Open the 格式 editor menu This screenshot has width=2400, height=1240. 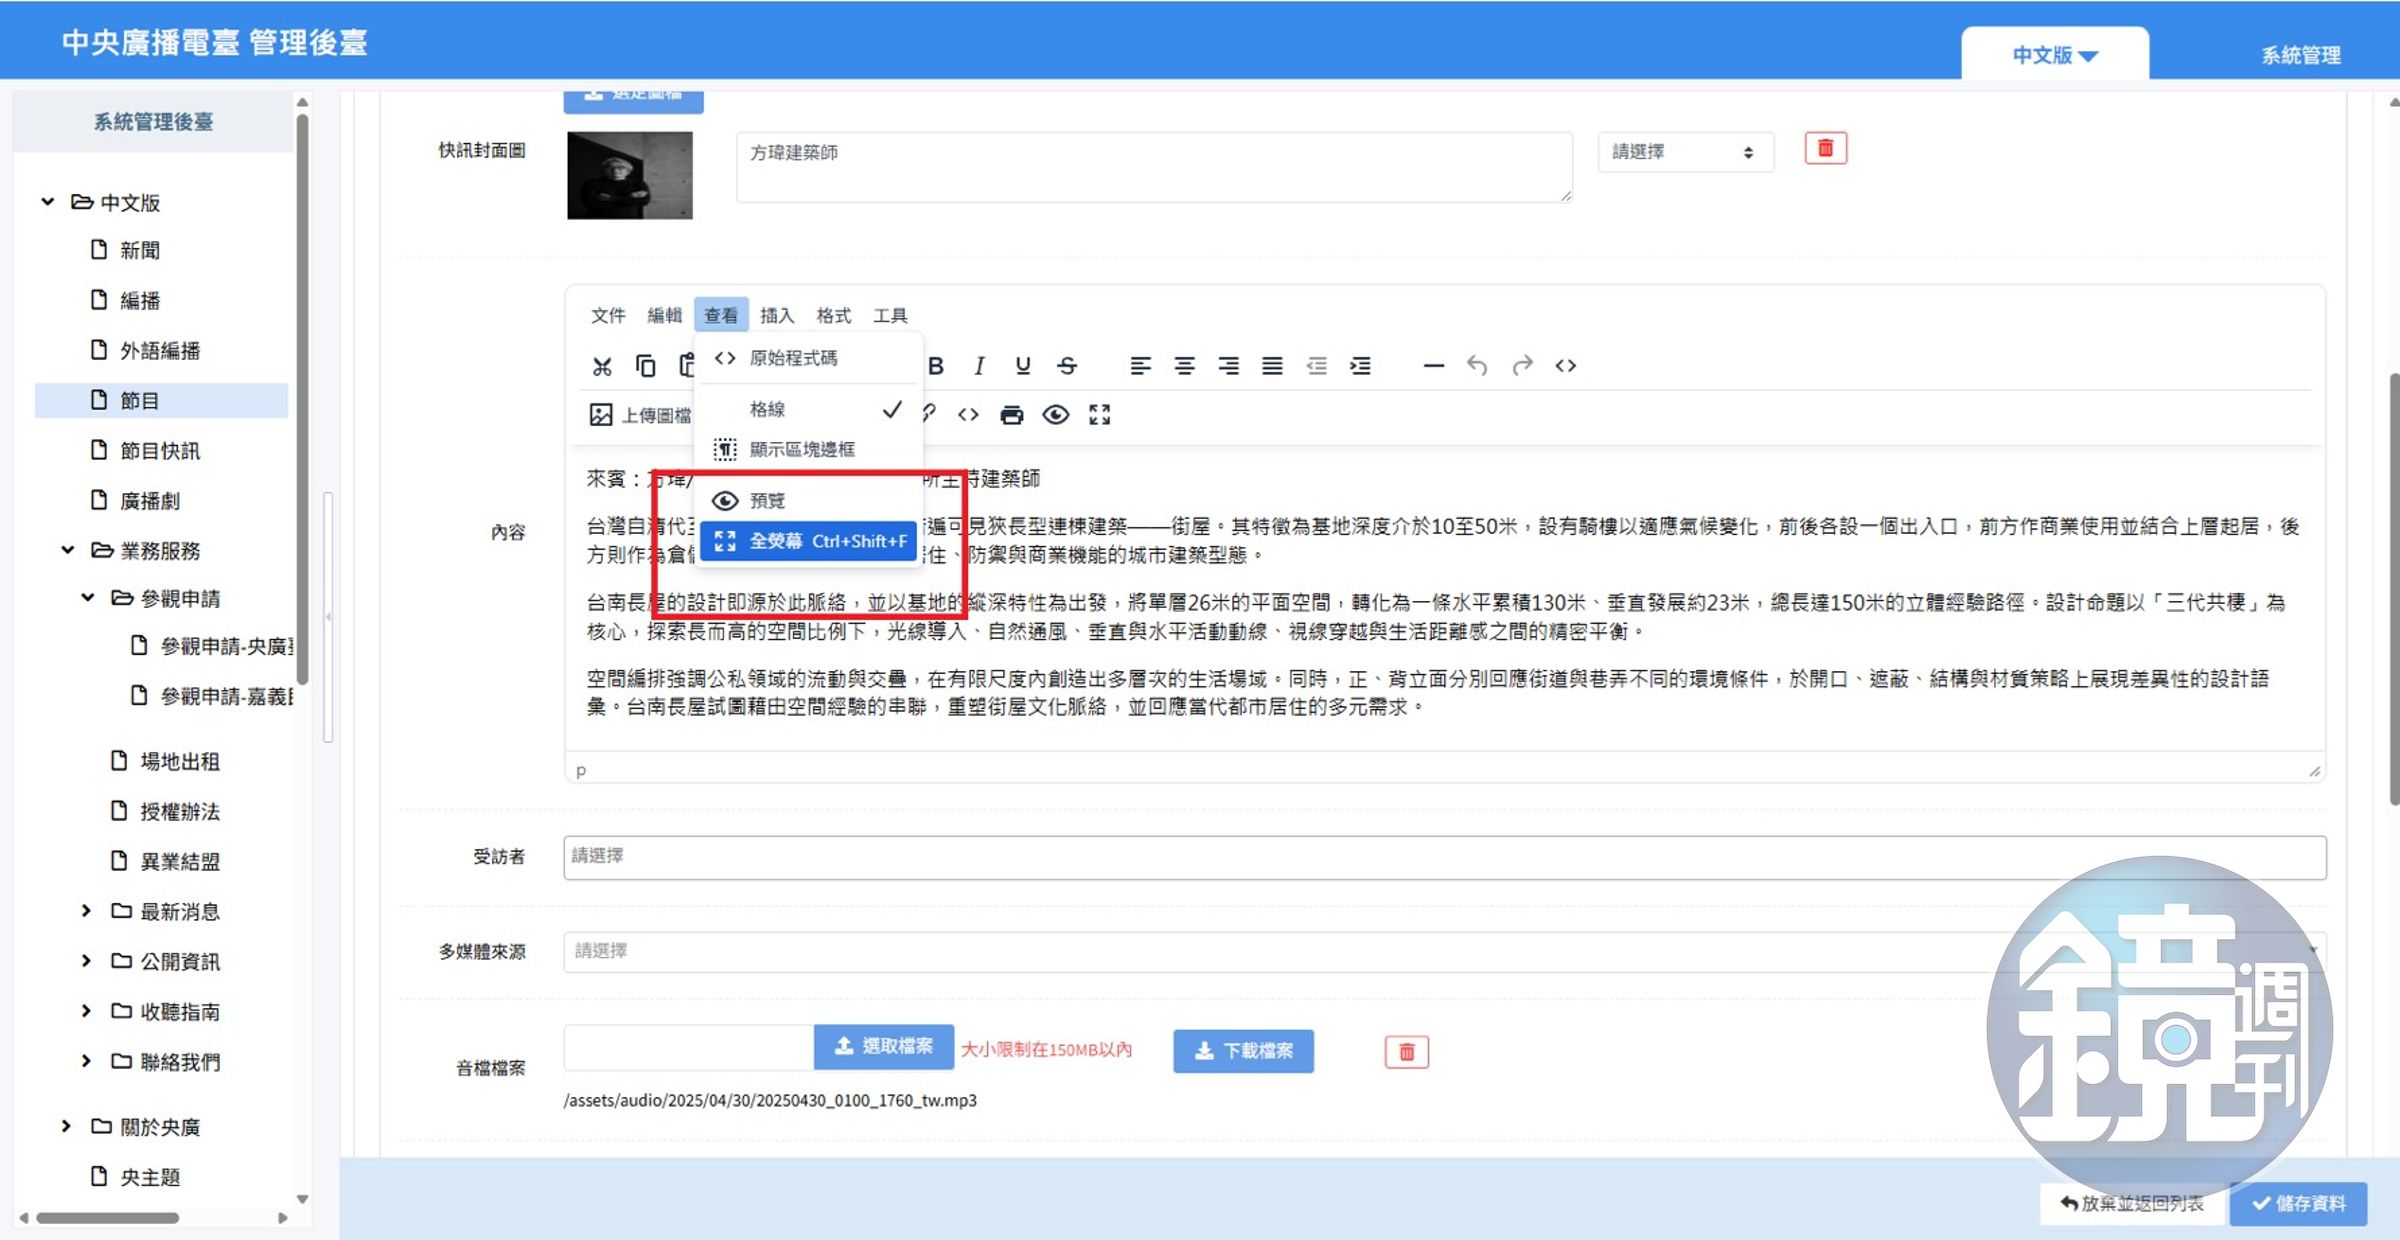833,316
